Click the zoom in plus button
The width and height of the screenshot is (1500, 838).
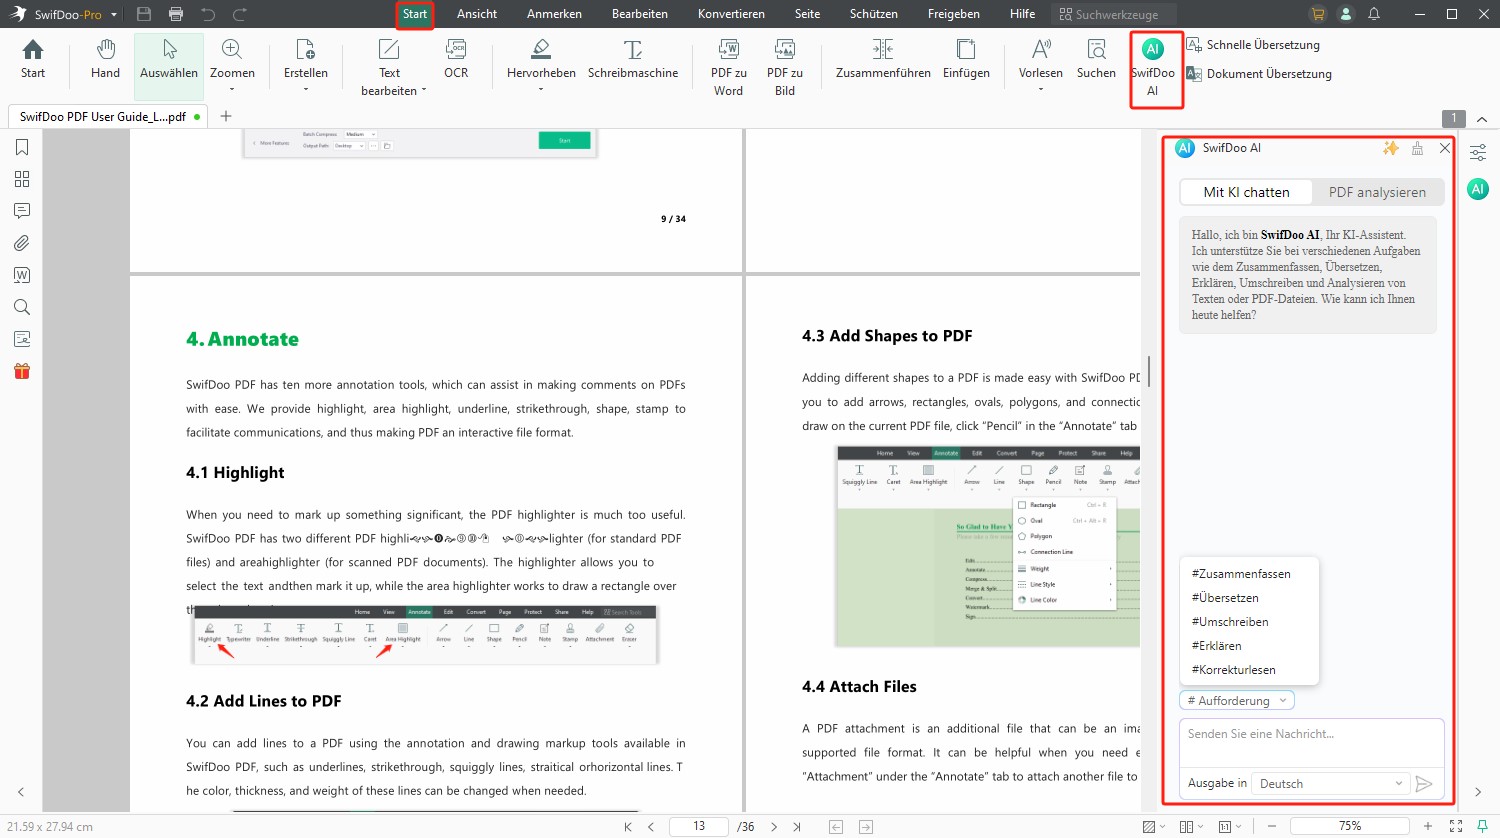(1428, 826)
